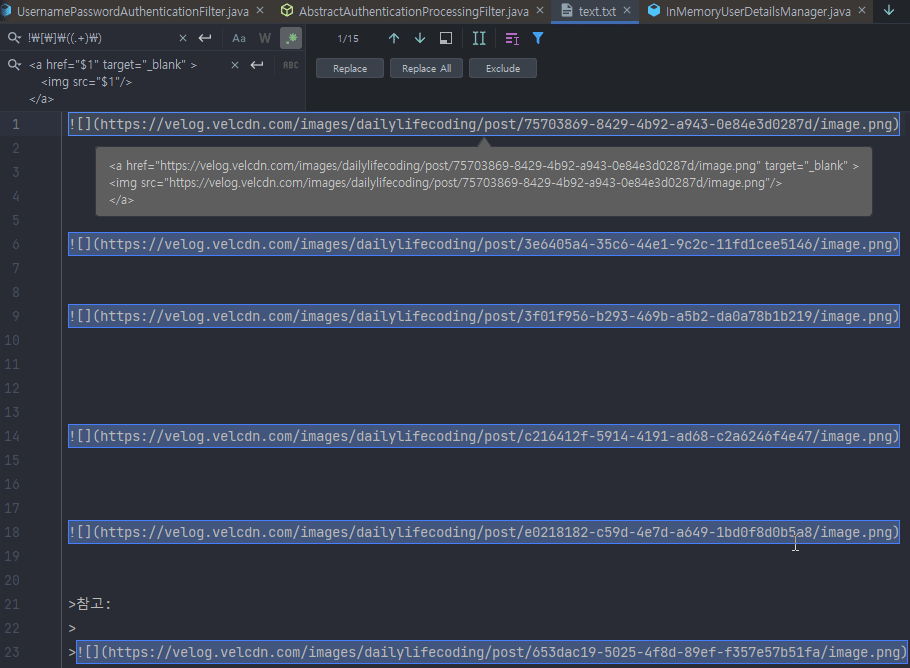Clear the search field with its X icon
Viewport: 910px width, 668px height.
tap(182, 38)
